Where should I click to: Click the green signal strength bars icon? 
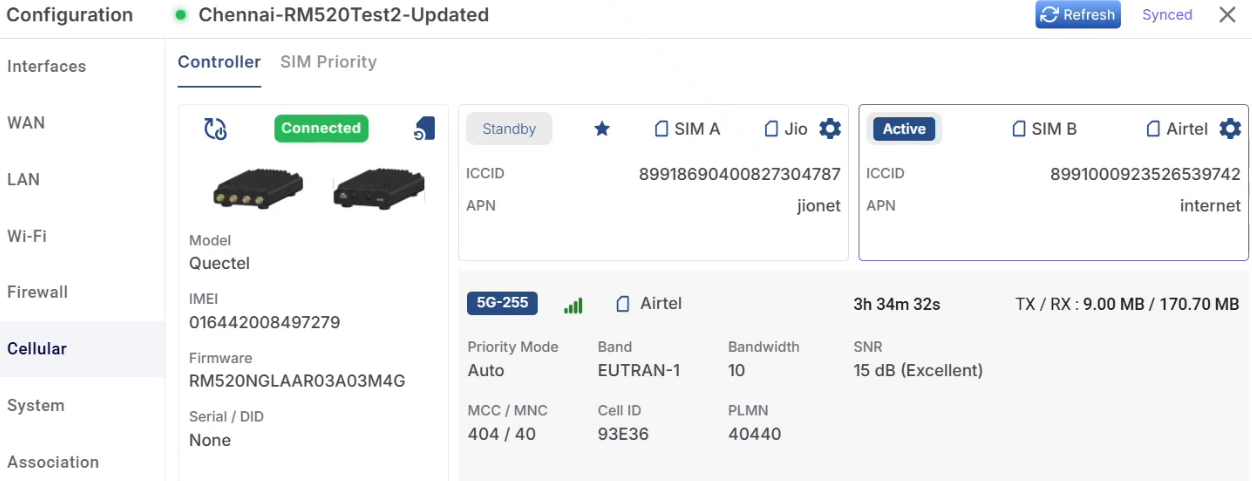tap(573, 304)
